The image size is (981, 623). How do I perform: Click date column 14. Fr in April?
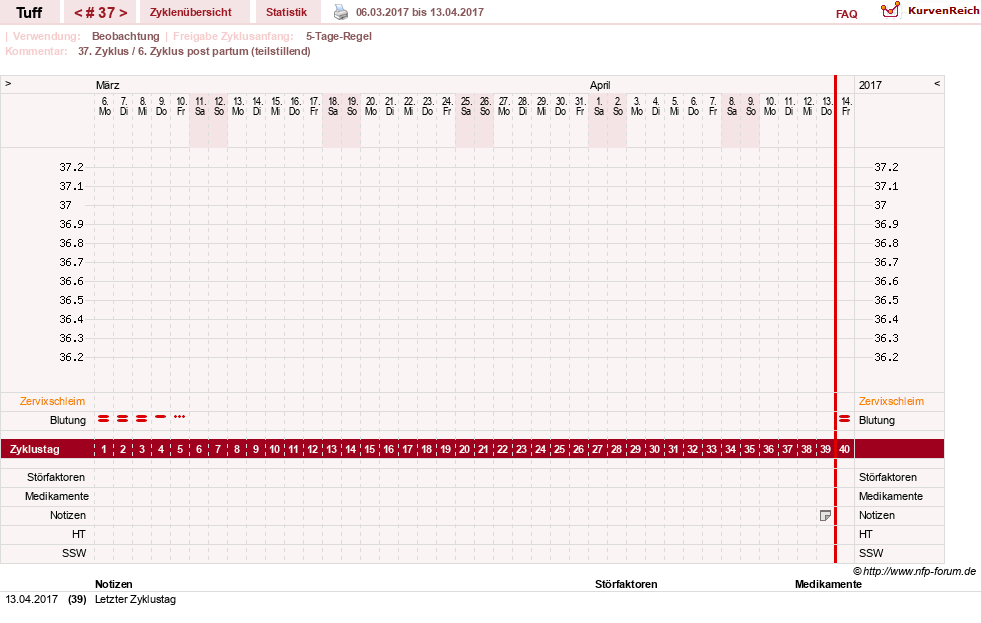pyautogui.click(x=846, y=106)
